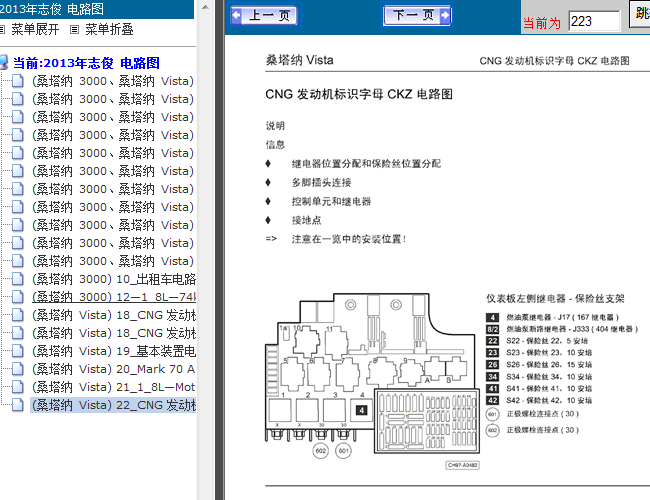Click the root icon beside 当前:2013年志俊
This screenshot has width=650, height=500.
coord(4,63)
